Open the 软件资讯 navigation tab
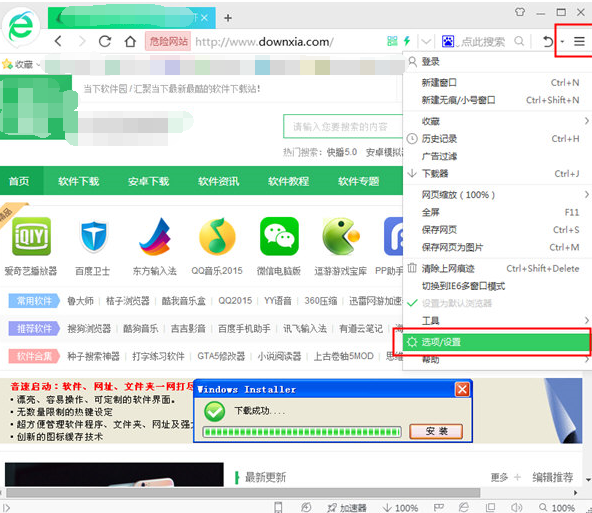Image resolution: width=592 pixels, height=513 pixels. pos(219,181)
